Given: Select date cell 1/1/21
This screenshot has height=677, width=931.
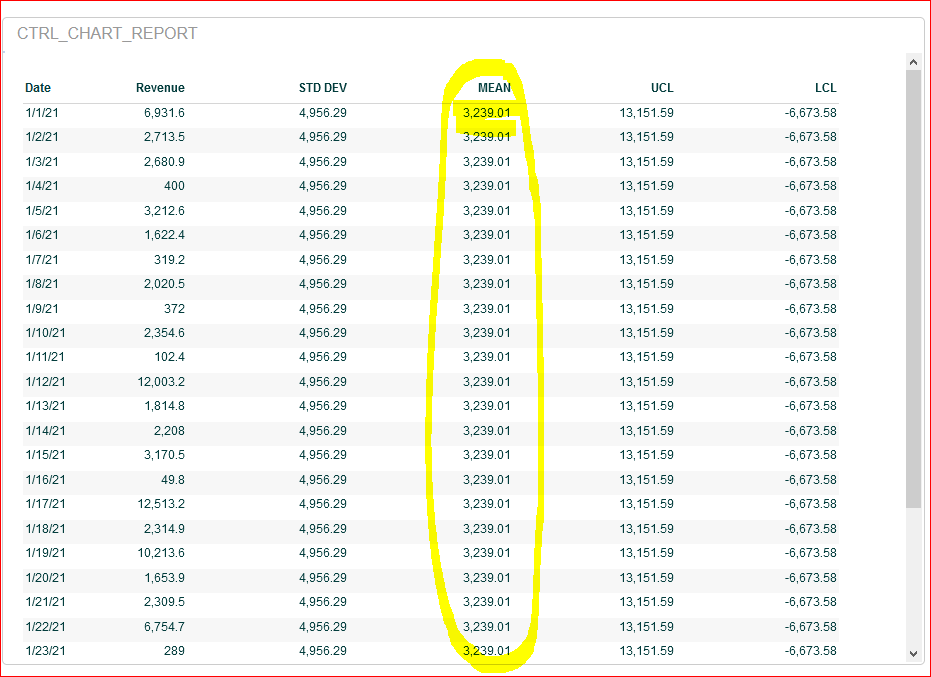Looking at the screenshot, I should (42, 113).
